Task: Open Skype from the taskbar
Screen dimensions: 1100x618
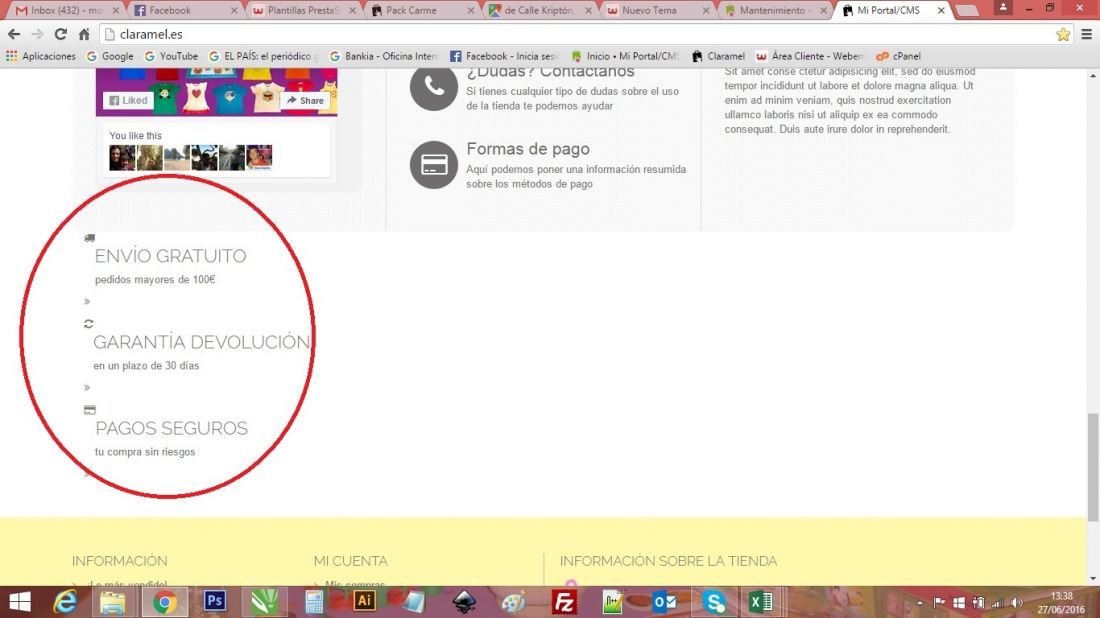Action: pos(713,602)
